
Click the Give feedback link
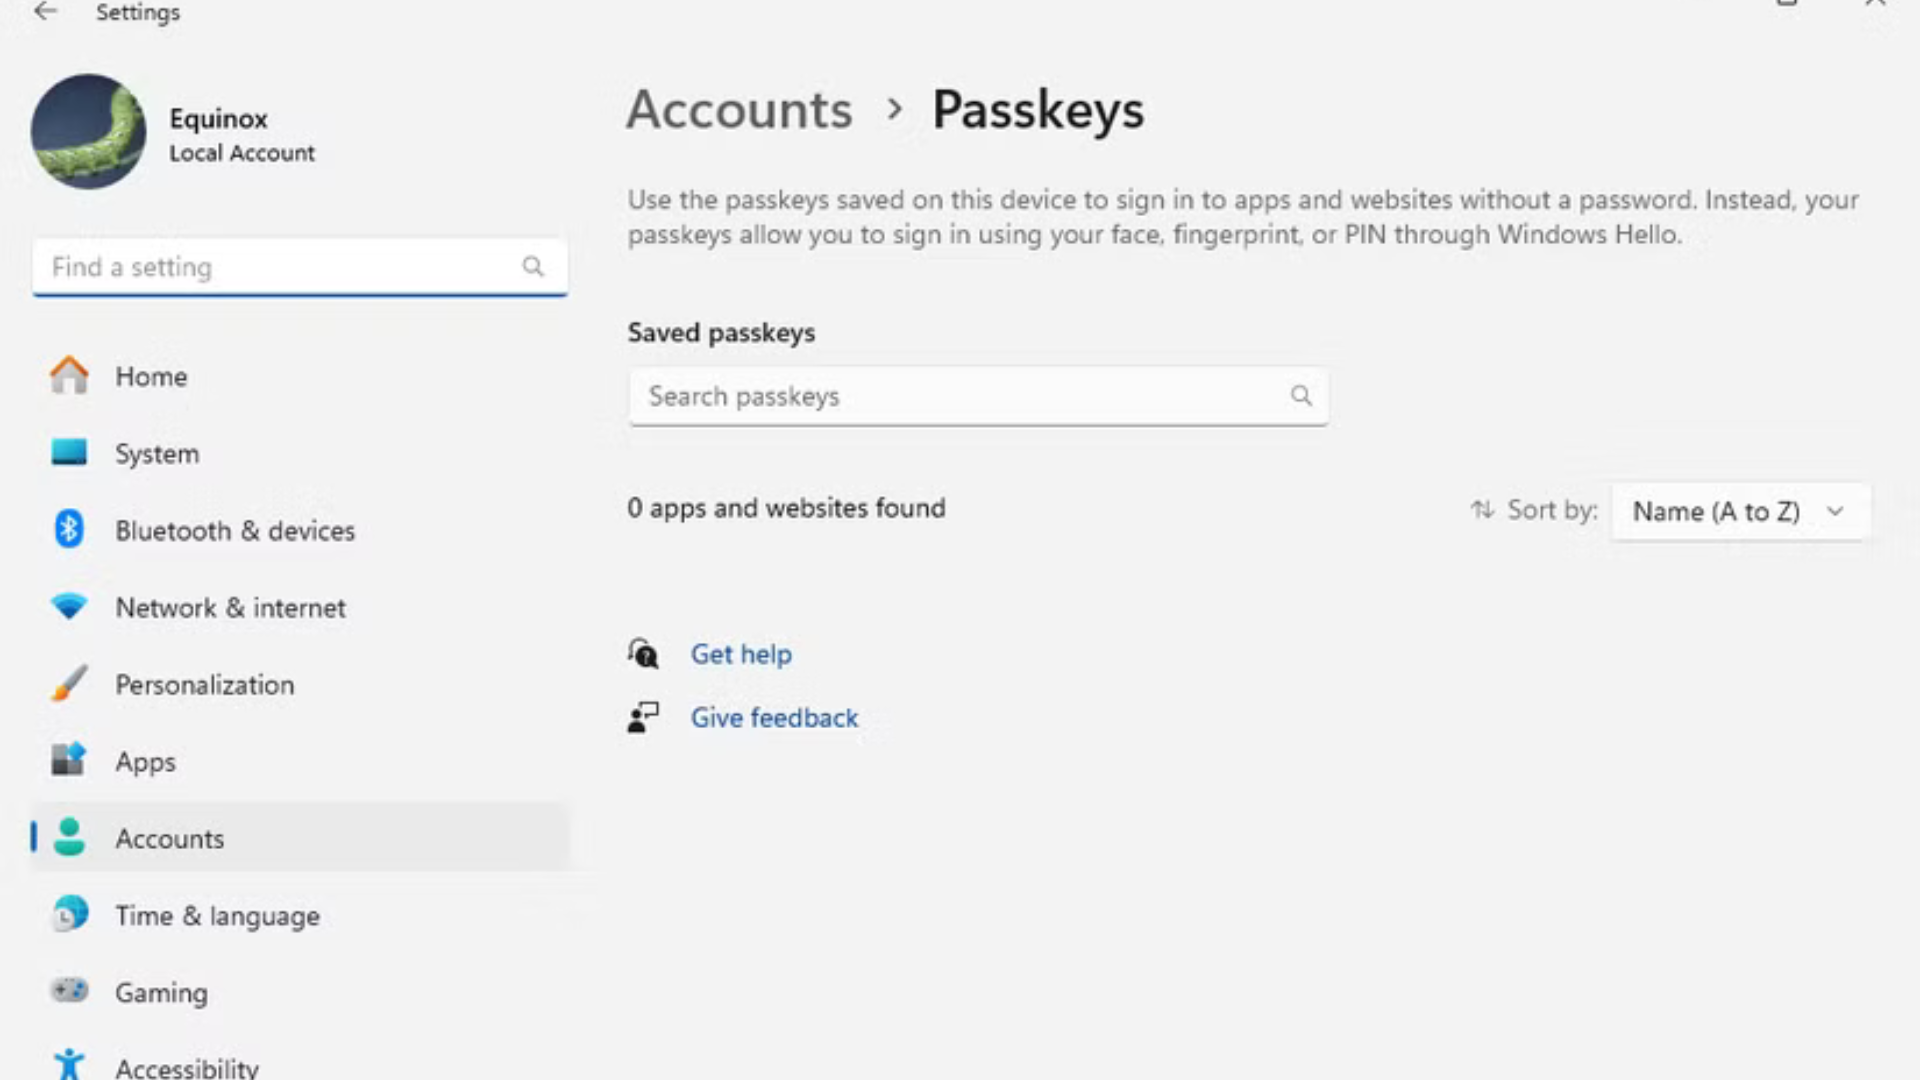pos(774,718)
